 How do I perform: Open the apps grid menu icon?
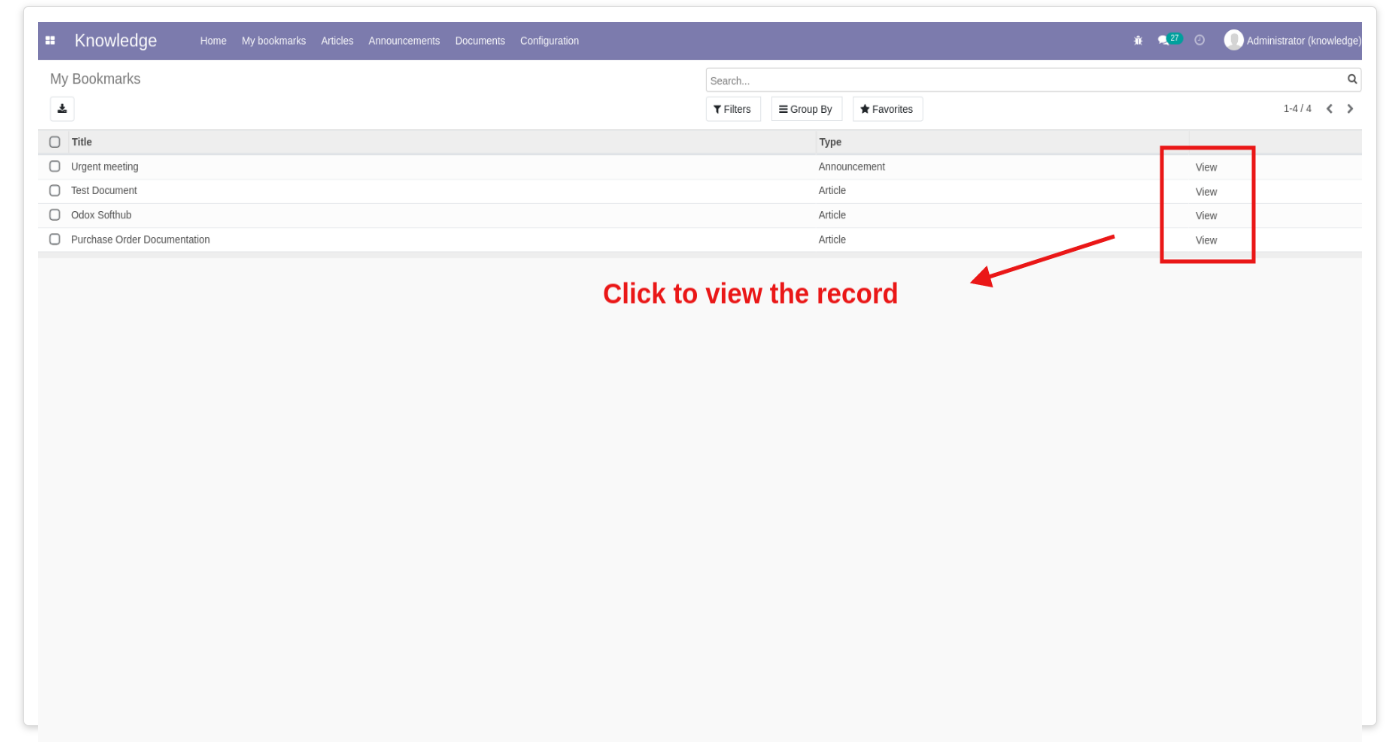[x=50, y=41]
